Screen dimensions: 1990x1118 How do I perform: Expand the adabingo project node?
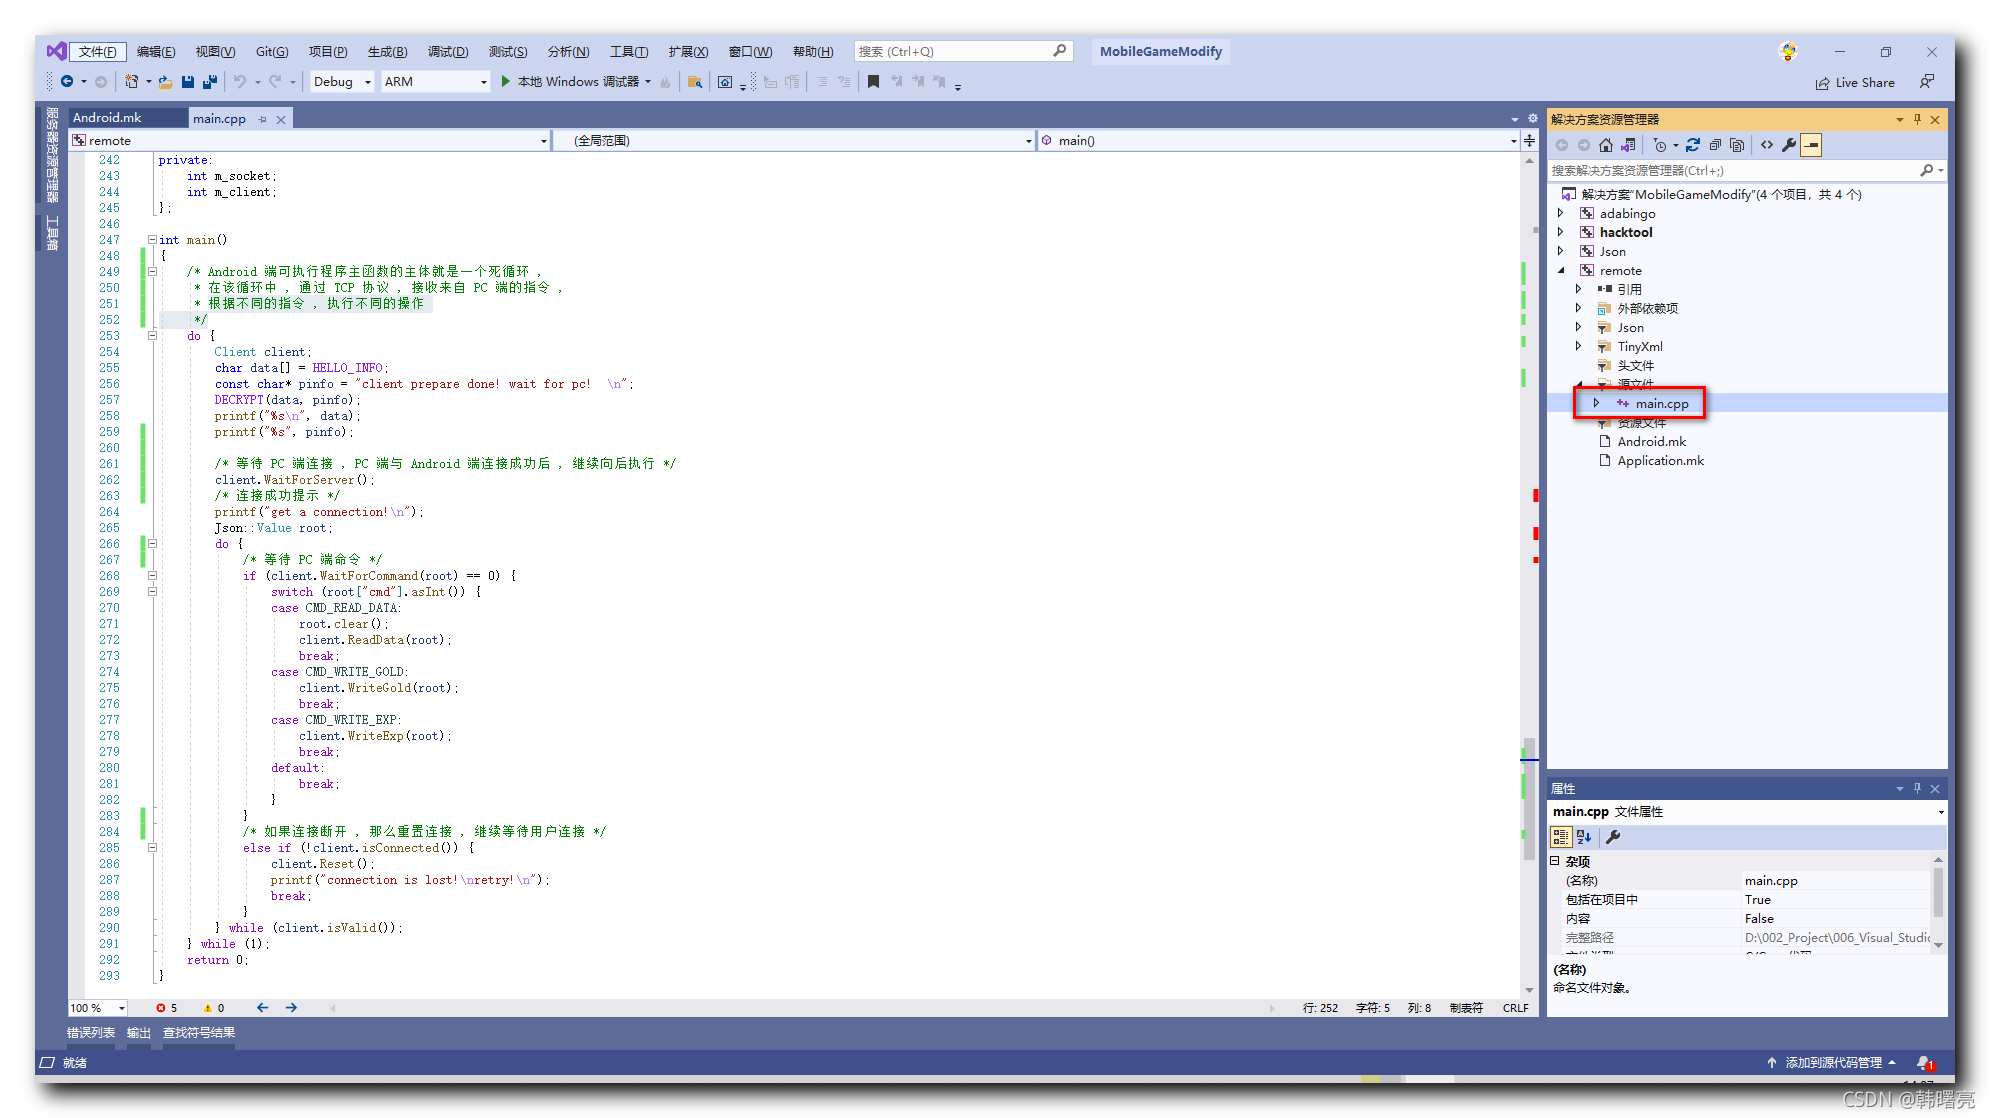[1561, 213]
